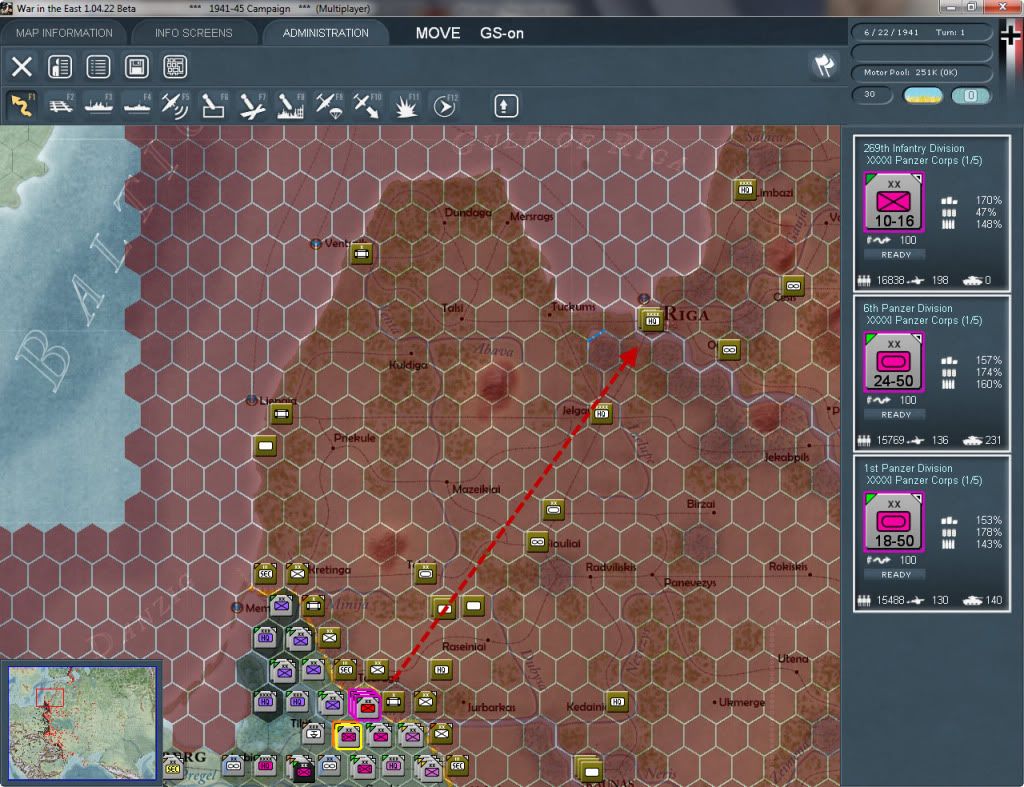Viewport: 1024px width, 787px height.
Task: Click the Dundaga town label
Action: [x=468, y=212]
